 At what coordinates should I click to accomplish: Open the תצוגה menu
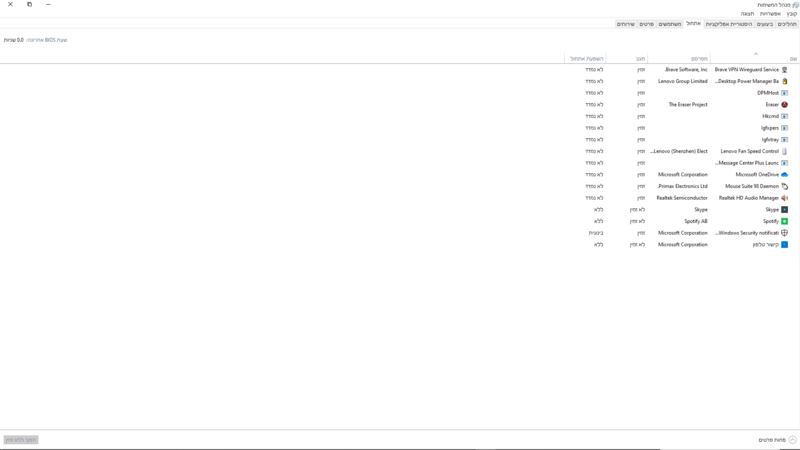747,14
